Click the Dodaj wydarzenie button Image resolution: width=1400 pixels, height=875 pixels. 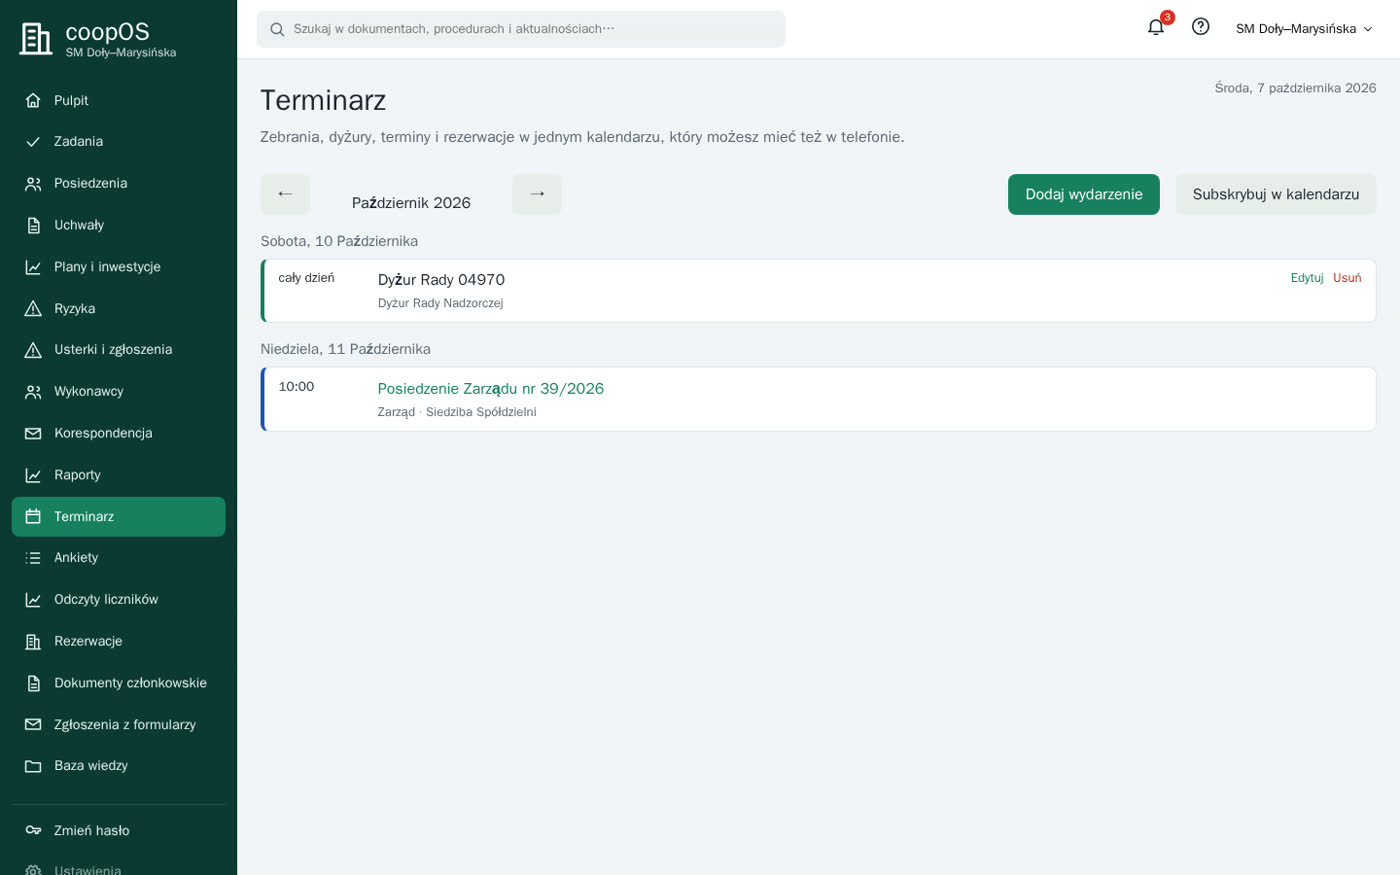[x=1084, y=194]
